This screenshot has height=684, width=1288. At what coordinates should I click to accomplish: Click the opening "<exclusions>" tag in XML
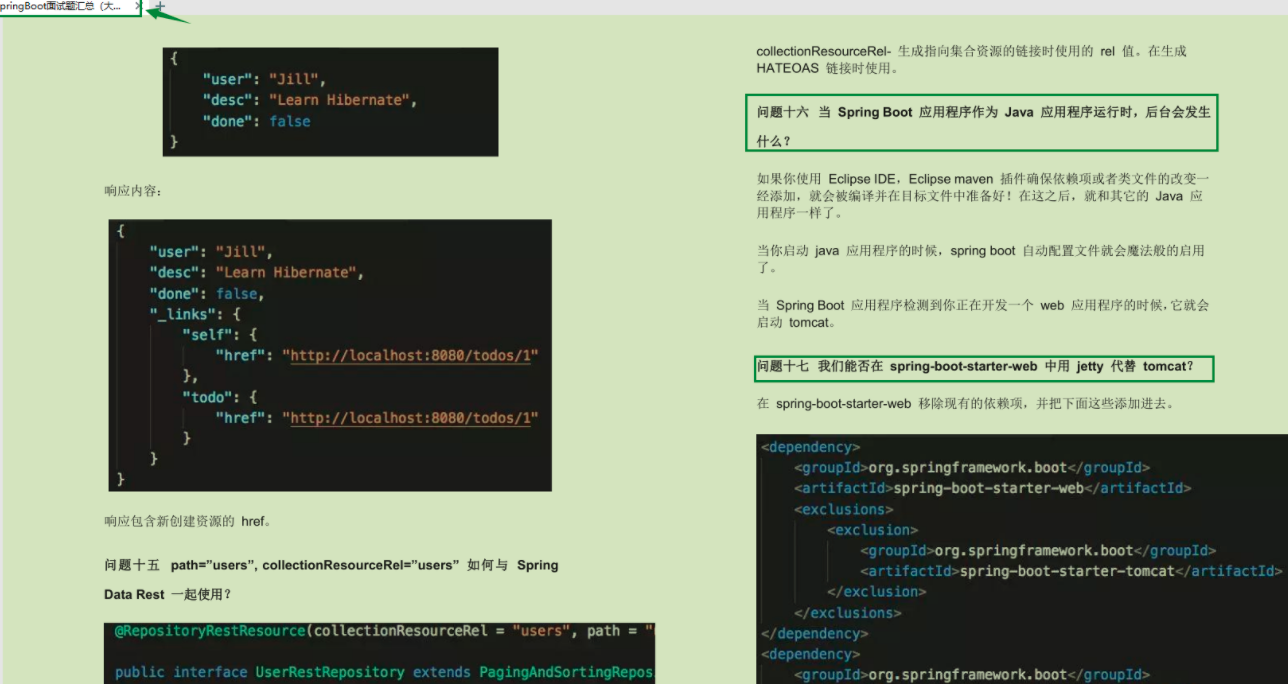click(x=844, y=509)
